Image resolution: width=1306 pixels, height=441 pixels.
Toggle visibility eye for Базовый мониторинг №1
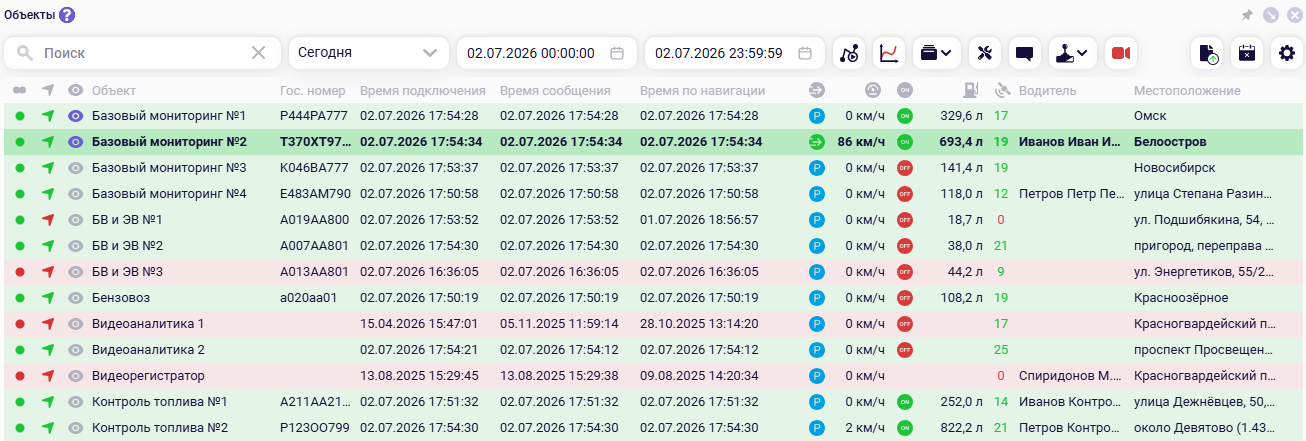[x=75, y=117]
